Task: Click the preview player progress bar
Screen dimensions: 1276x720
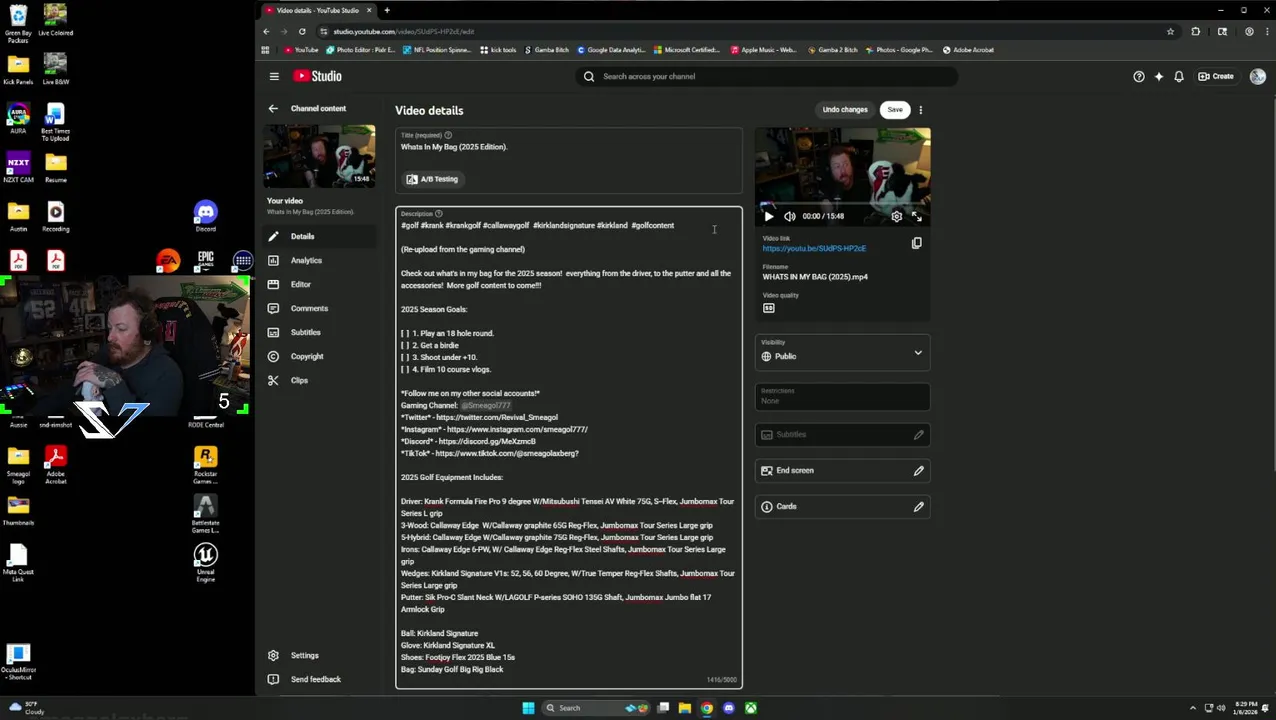Action: pyautogui.click(x=842, y=205)
